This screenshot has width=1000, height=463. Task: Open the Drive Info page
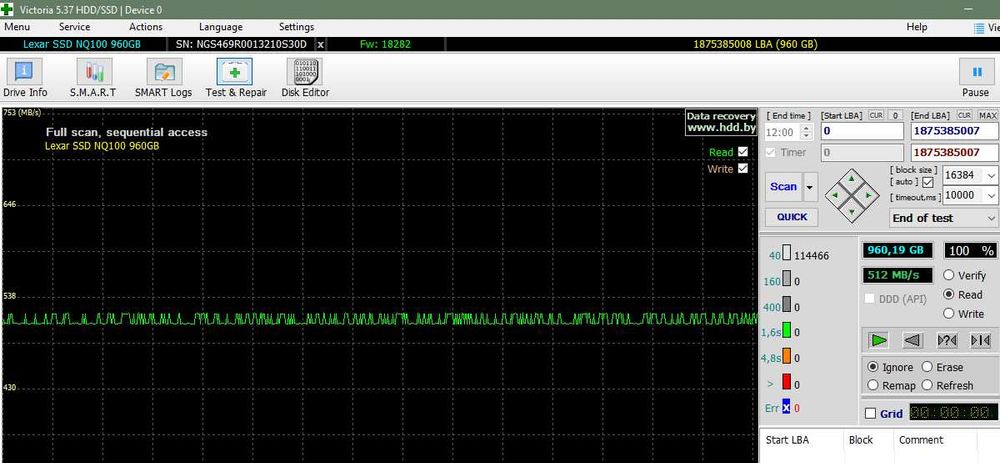tap(25, 78)
